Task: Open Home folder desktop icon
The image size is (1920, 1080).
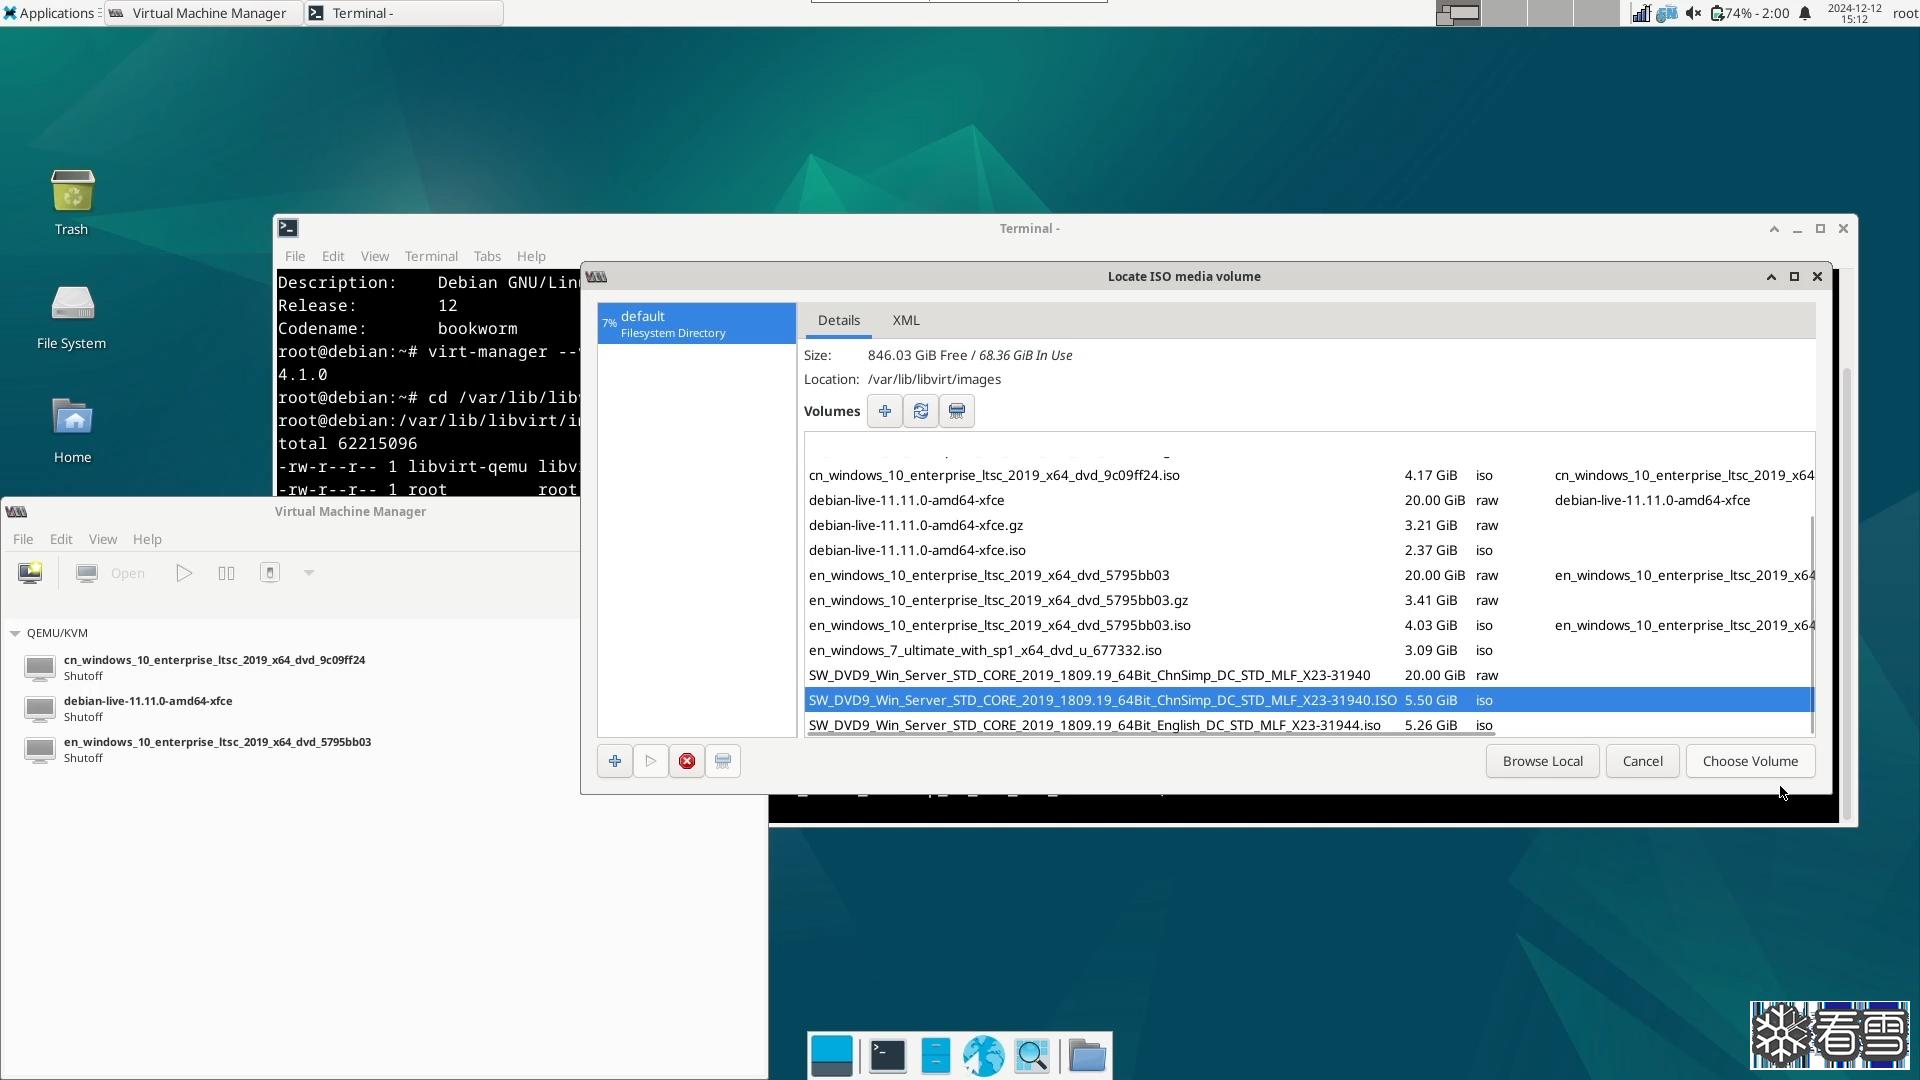Action: pos(72,431)
